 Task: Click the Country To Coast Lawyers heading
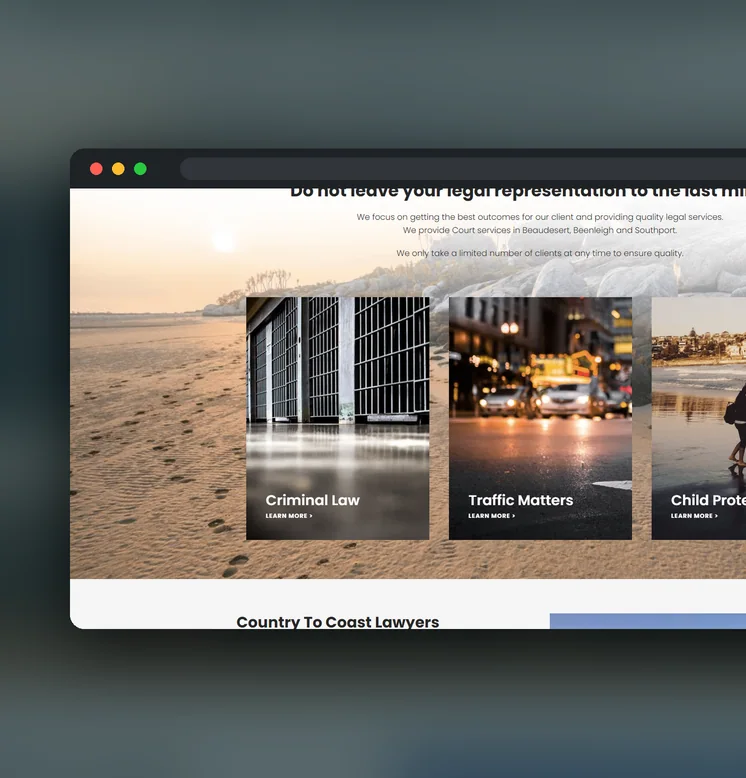tap(338, 622)
